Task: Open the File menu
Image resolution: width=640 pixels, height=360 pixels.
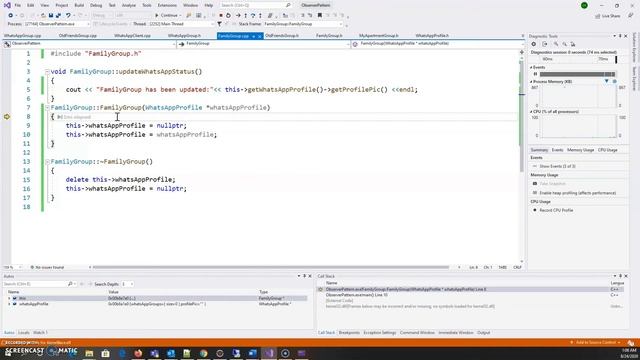Action: coord(18,5)
